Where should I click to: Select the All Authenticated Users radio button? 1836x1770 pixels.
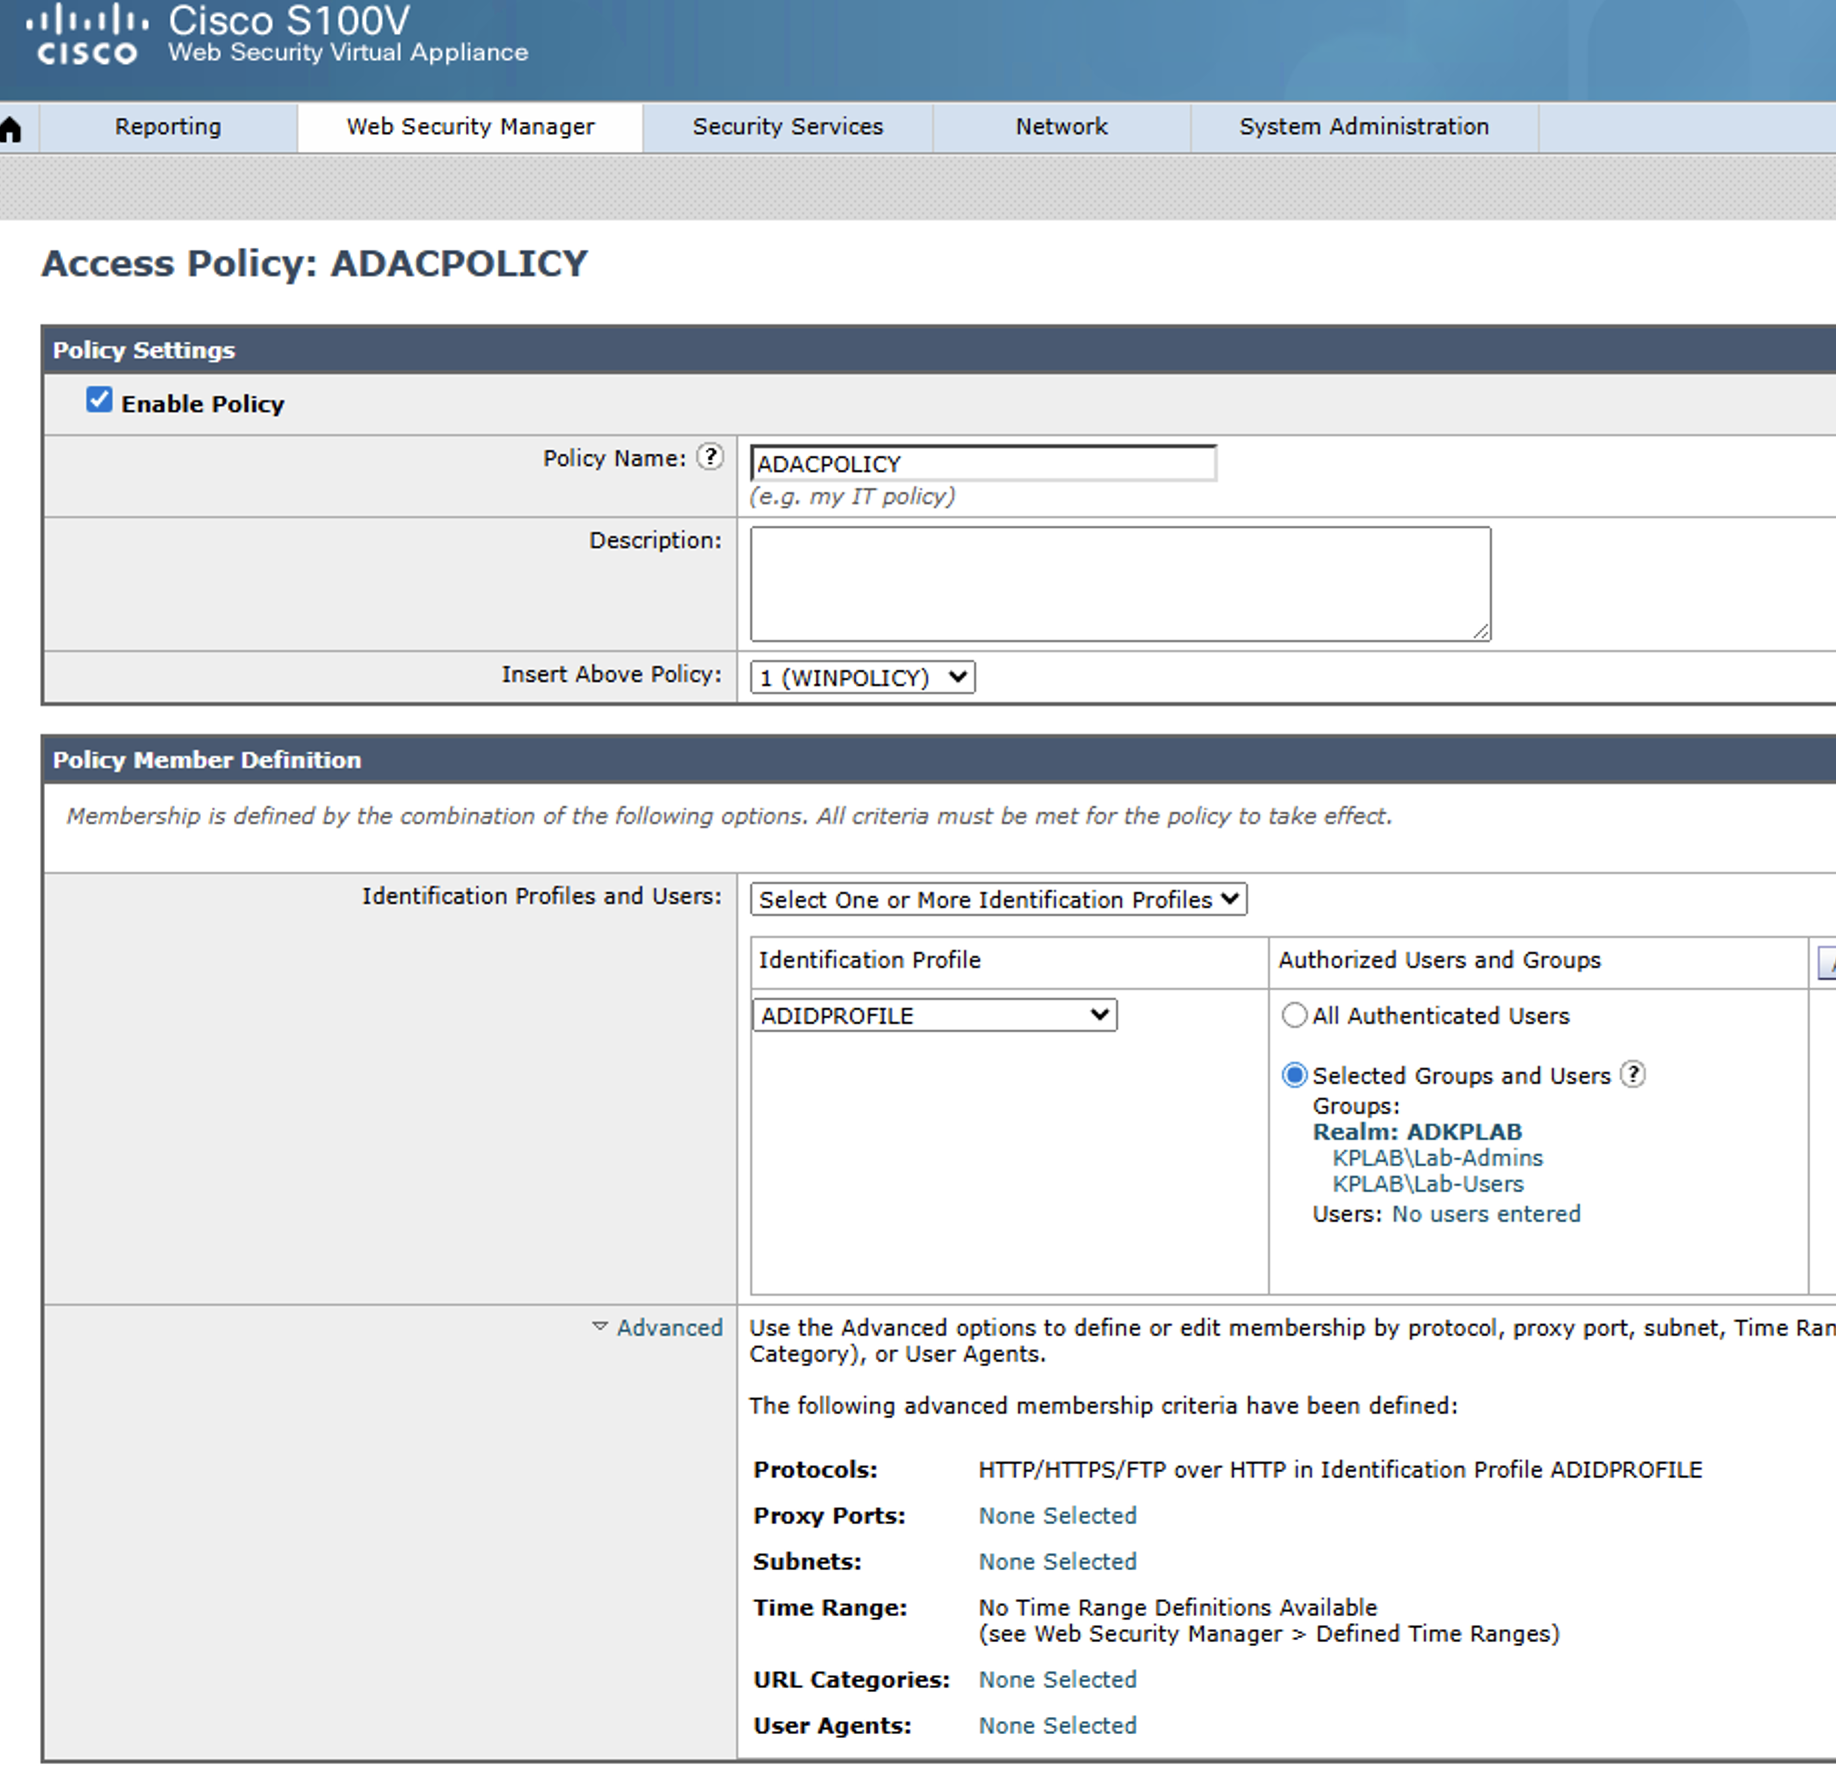tap(1294, 1015)
